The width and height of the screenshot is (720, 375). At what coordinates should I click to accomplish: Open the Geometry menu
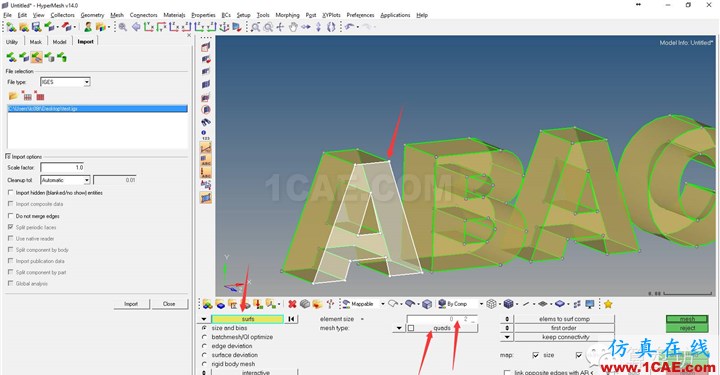92,15
